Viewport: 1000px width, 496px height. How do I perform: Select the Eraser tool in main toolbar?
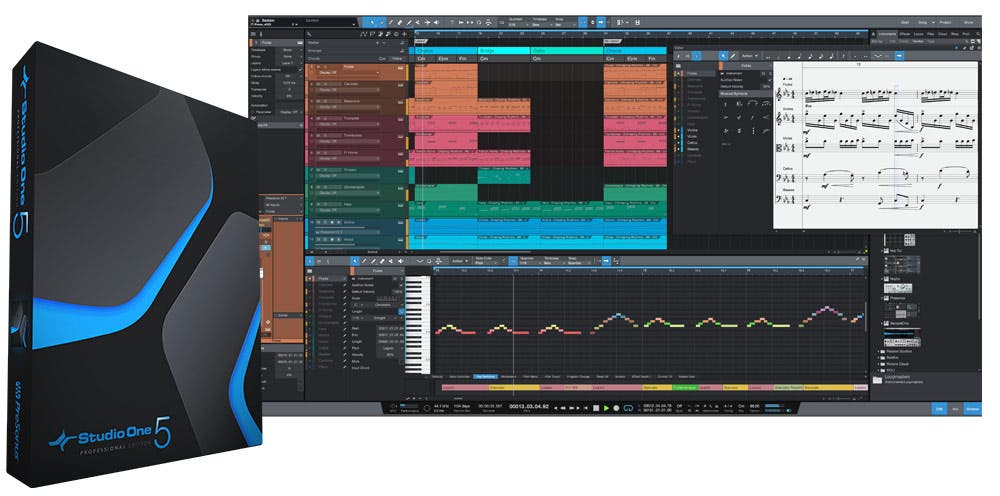point(399,22)
